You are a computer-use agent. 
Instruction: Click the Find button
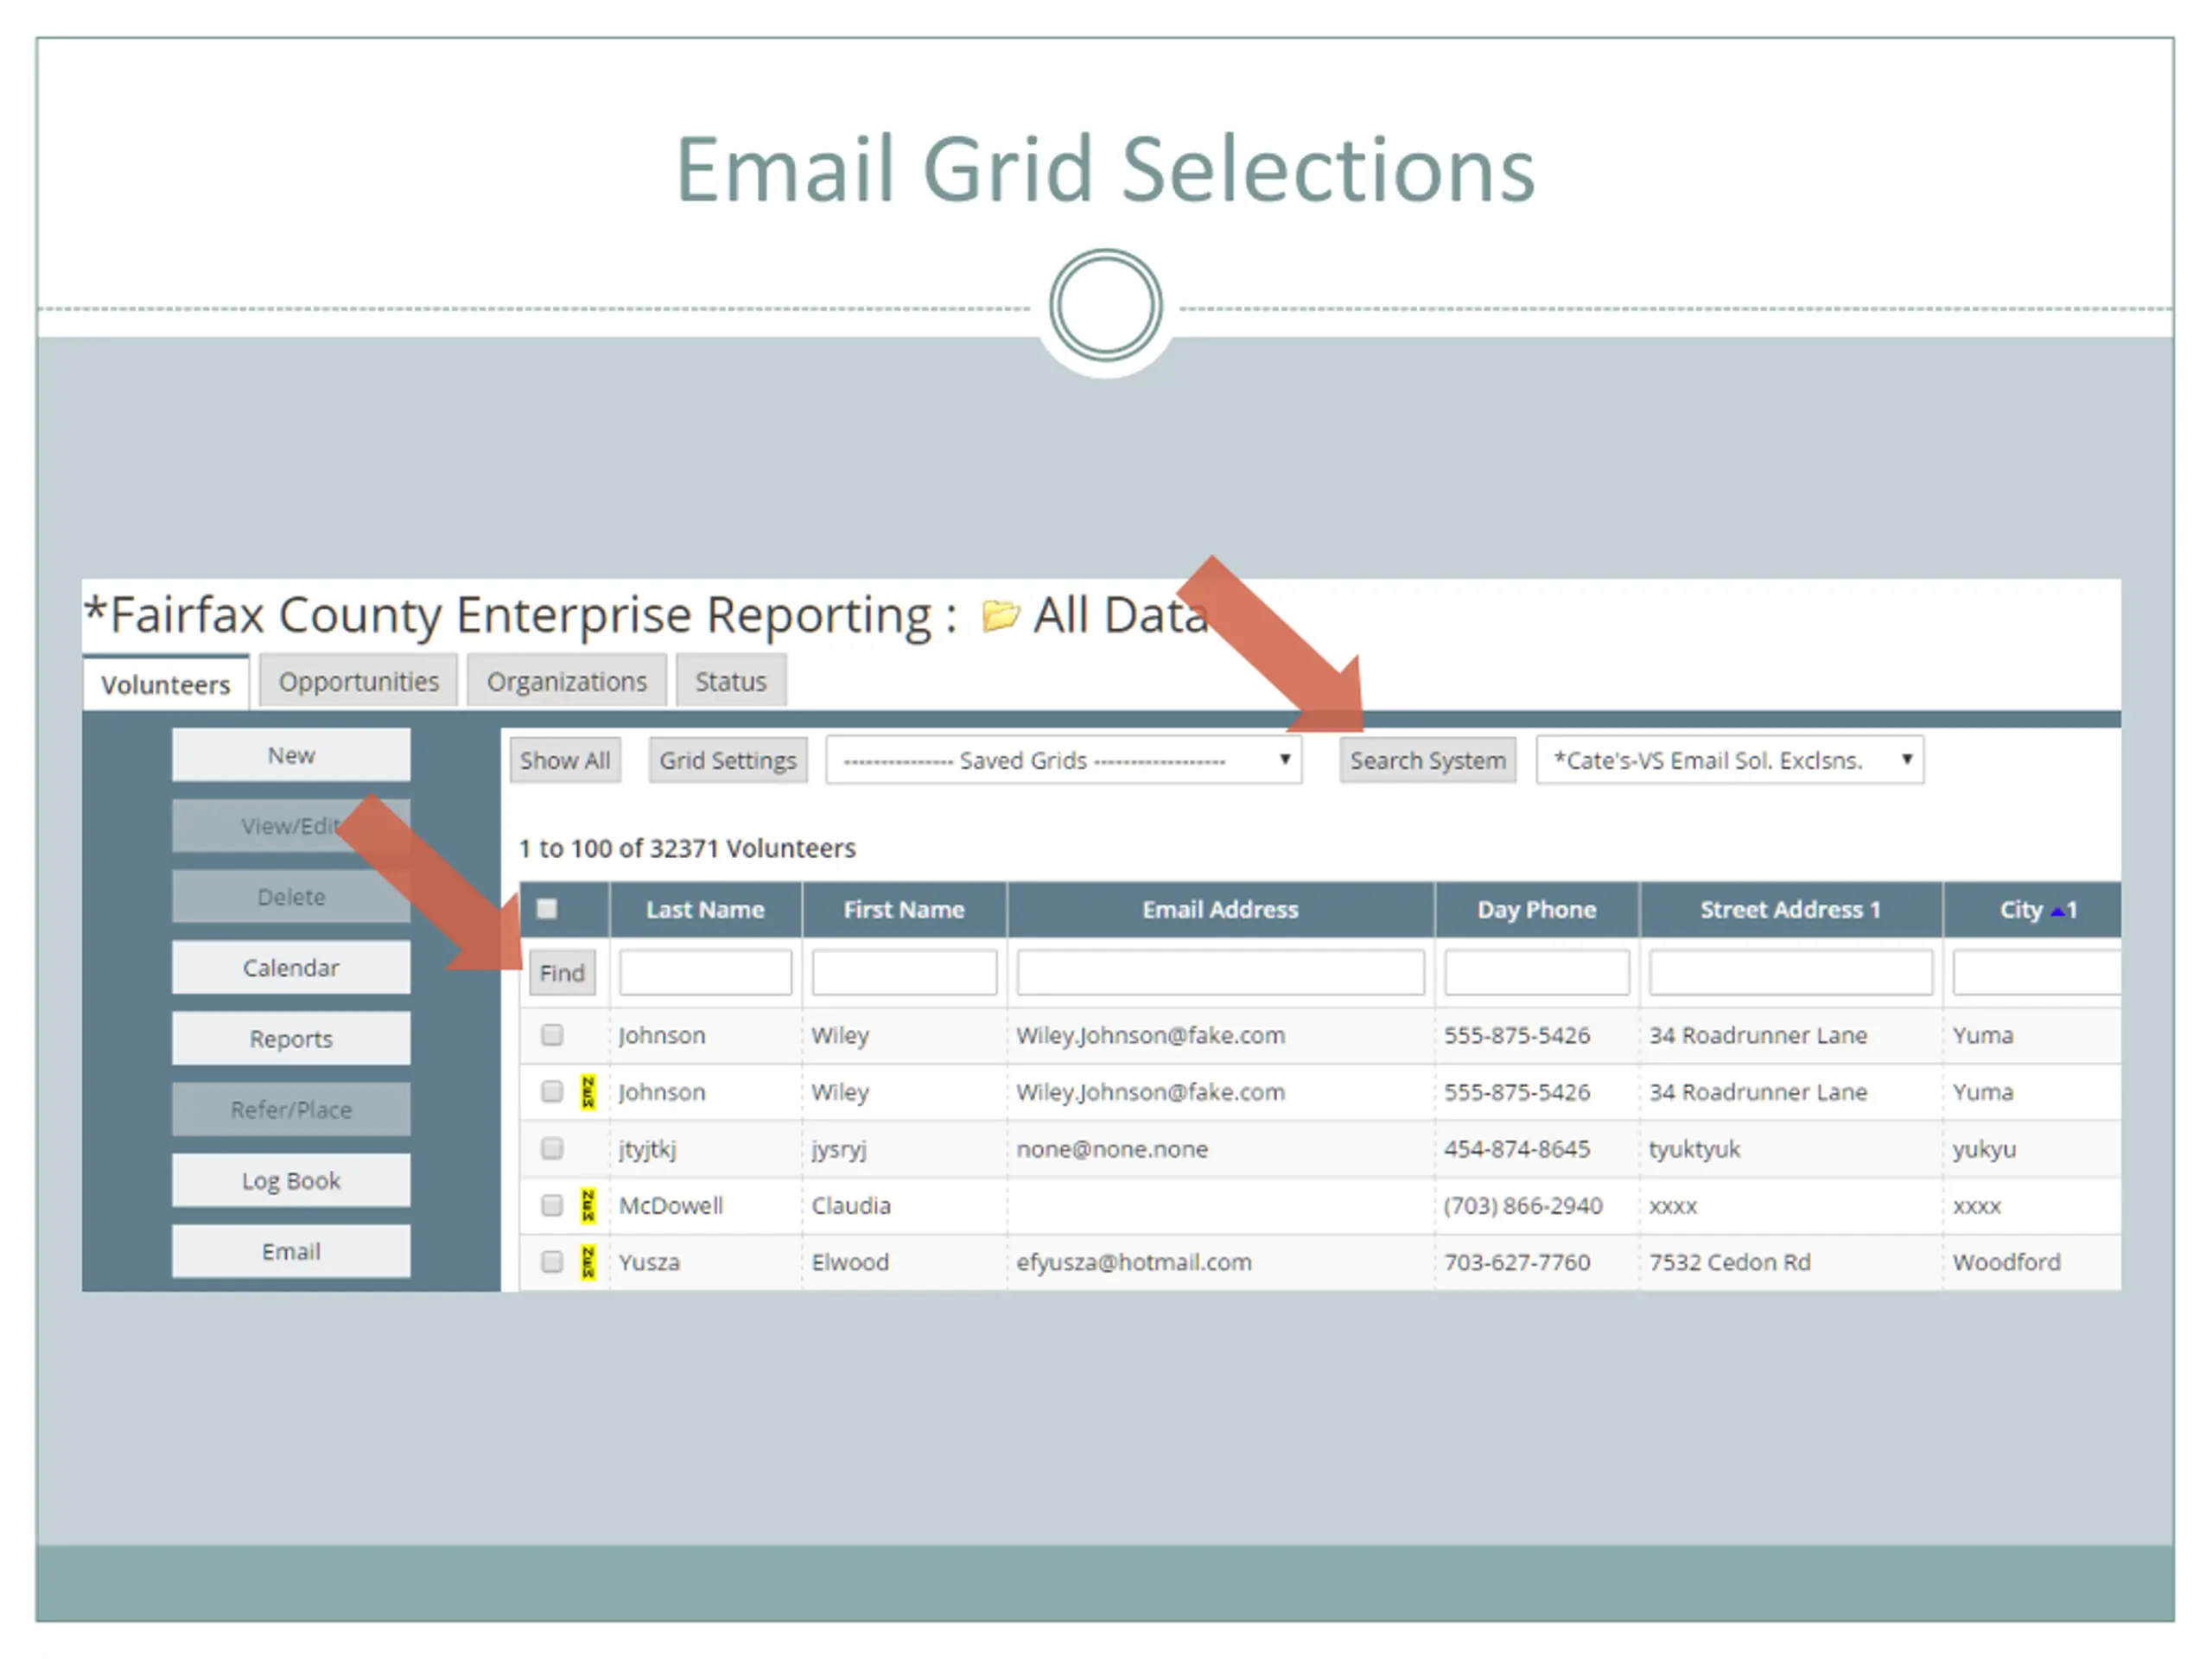562,973
